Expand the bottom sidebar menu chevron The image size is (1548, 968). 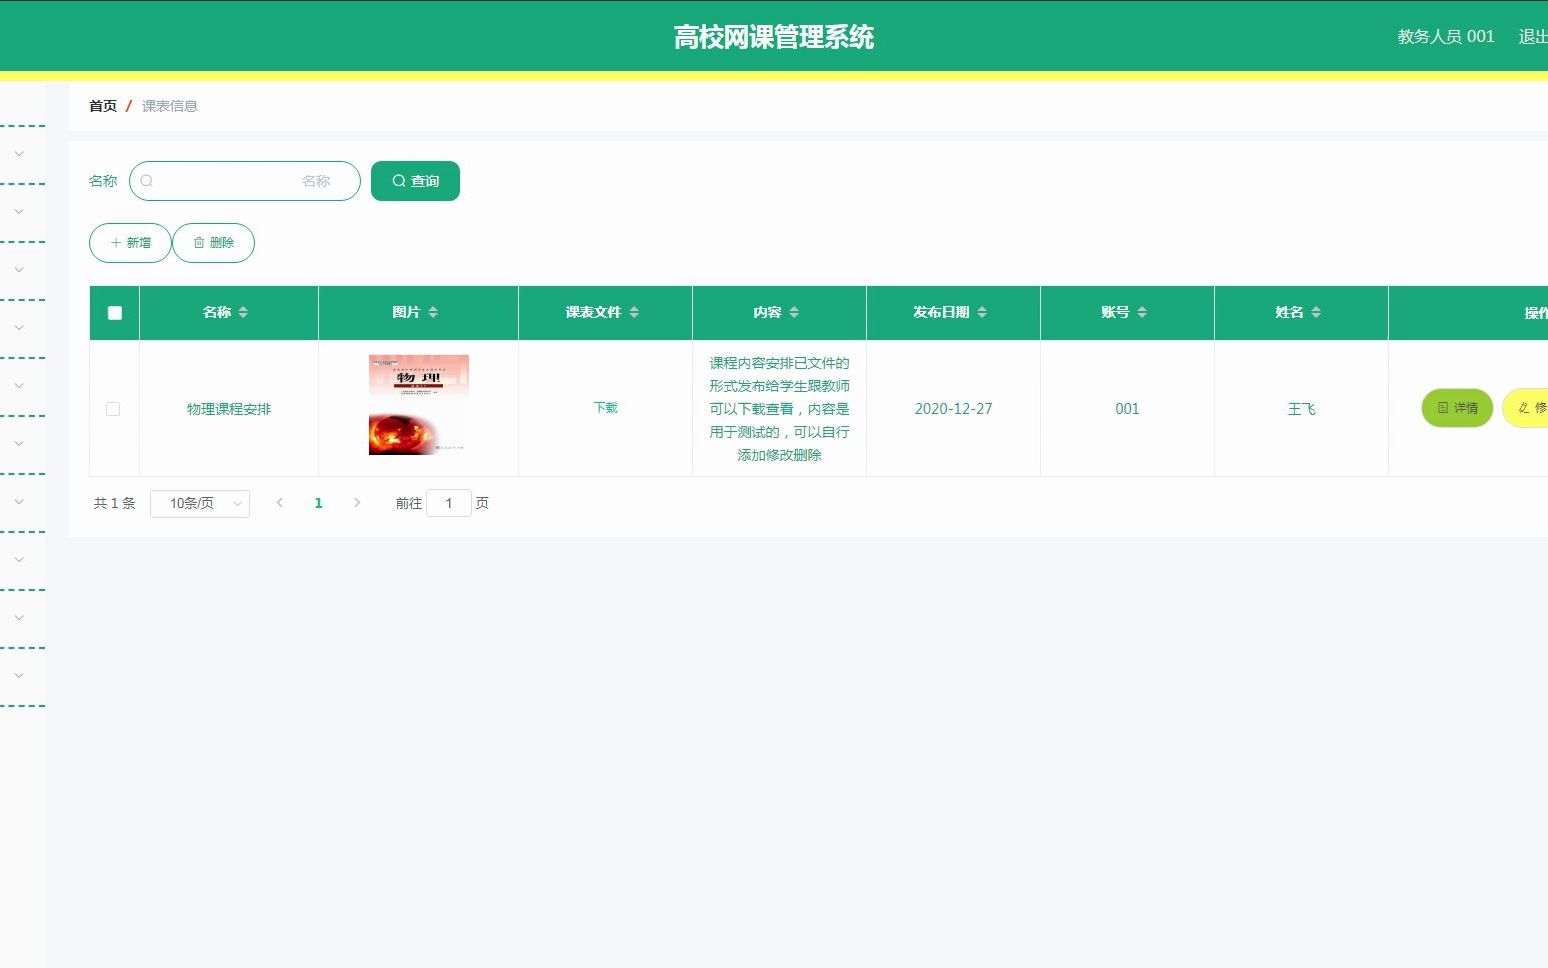pyautogui.click(x=19, y=675)
